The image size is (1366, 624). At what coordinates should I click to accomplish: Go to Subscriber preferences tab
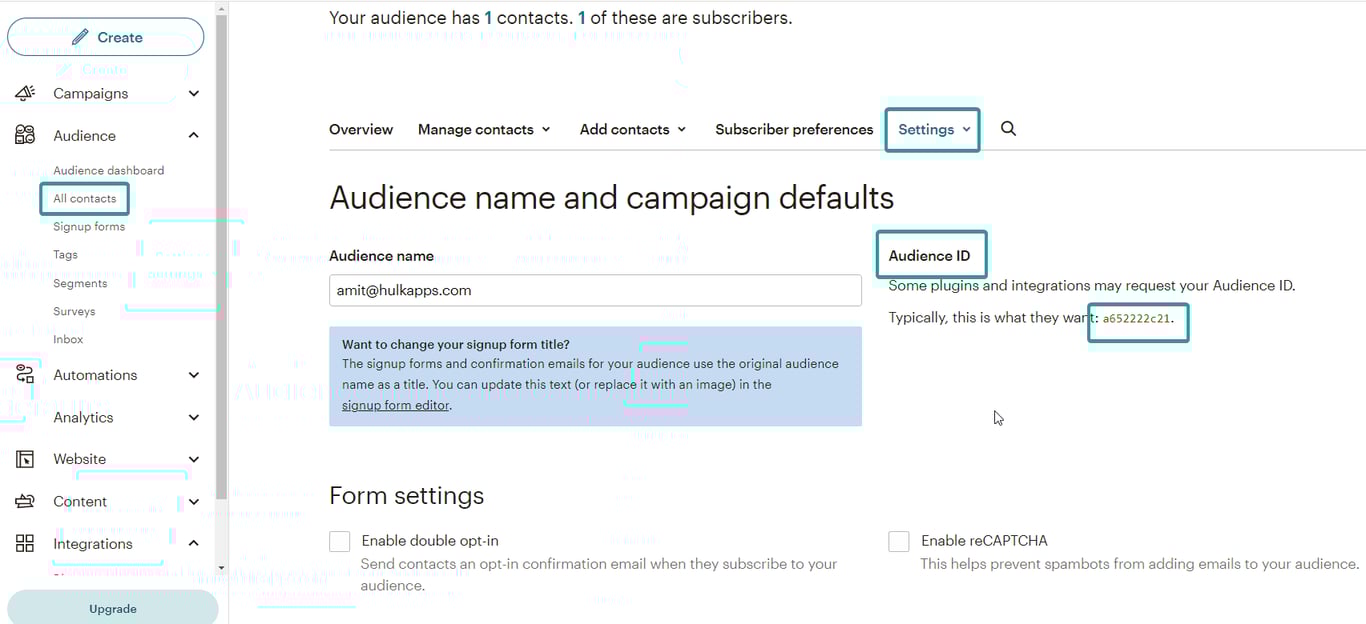(x=794, y=130)
